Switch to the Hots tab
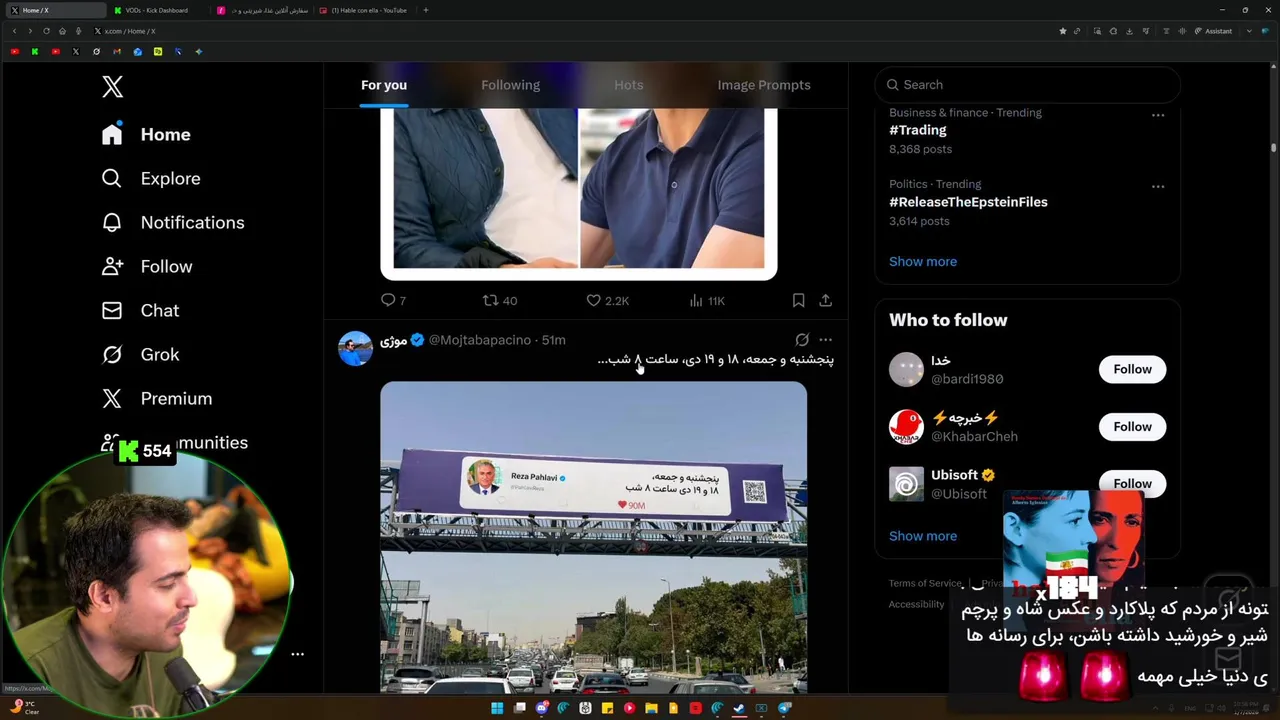The width and height of the screenshot is (1280, 720). [x=629, y=85]
